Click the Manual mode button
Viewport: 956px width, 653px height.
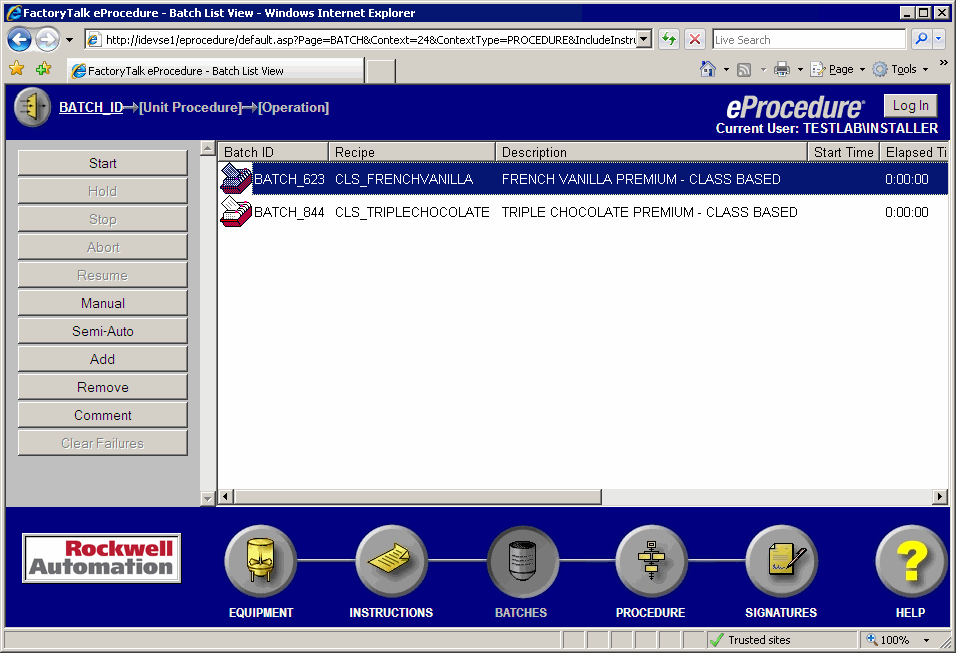coord(102,303)
